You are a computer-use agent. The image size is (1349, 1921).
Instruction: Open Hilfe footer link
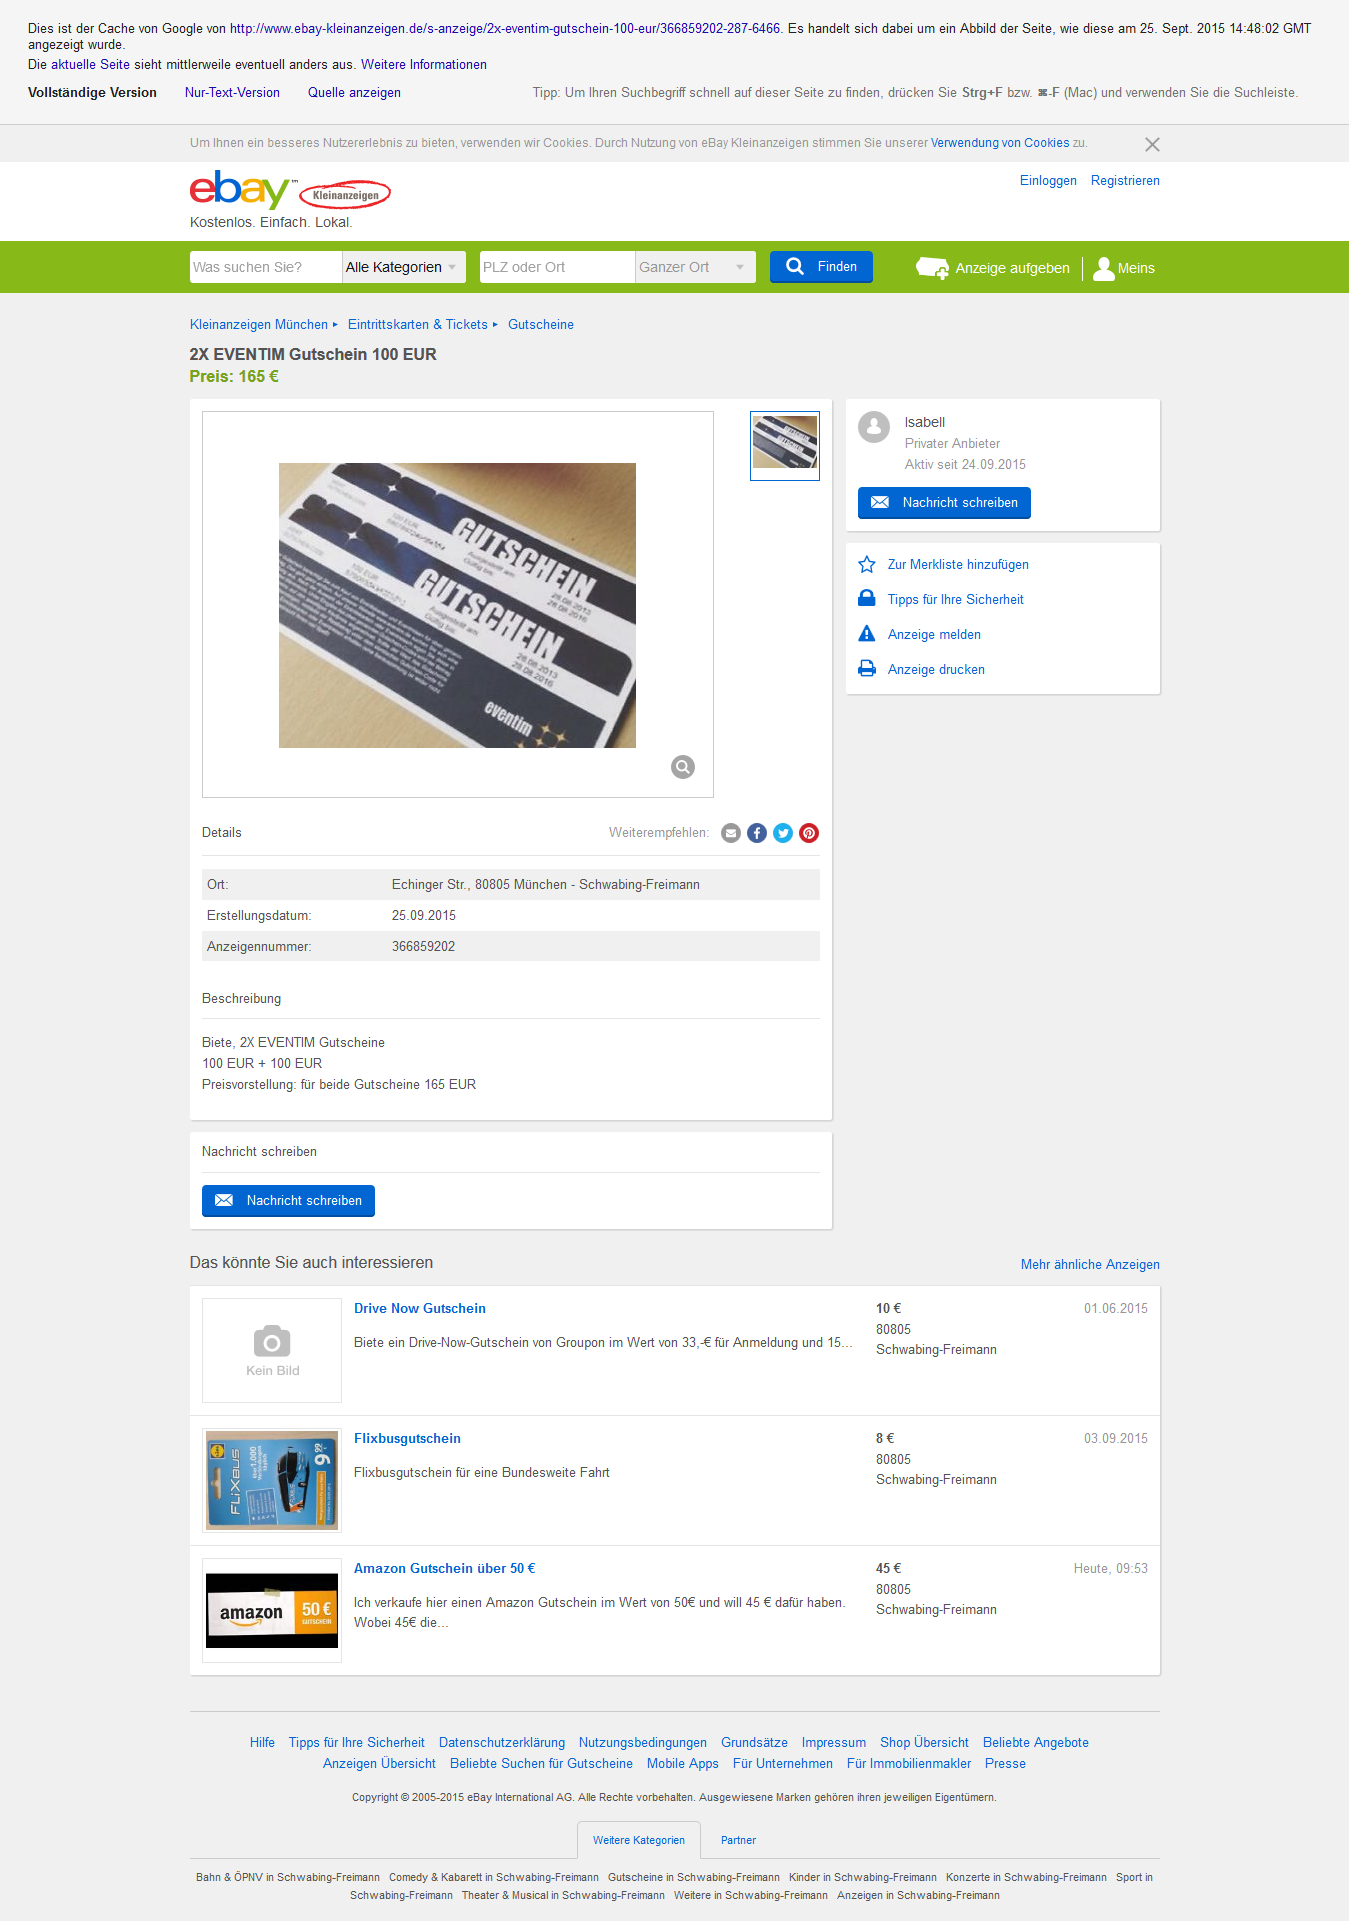point(262,1743)
